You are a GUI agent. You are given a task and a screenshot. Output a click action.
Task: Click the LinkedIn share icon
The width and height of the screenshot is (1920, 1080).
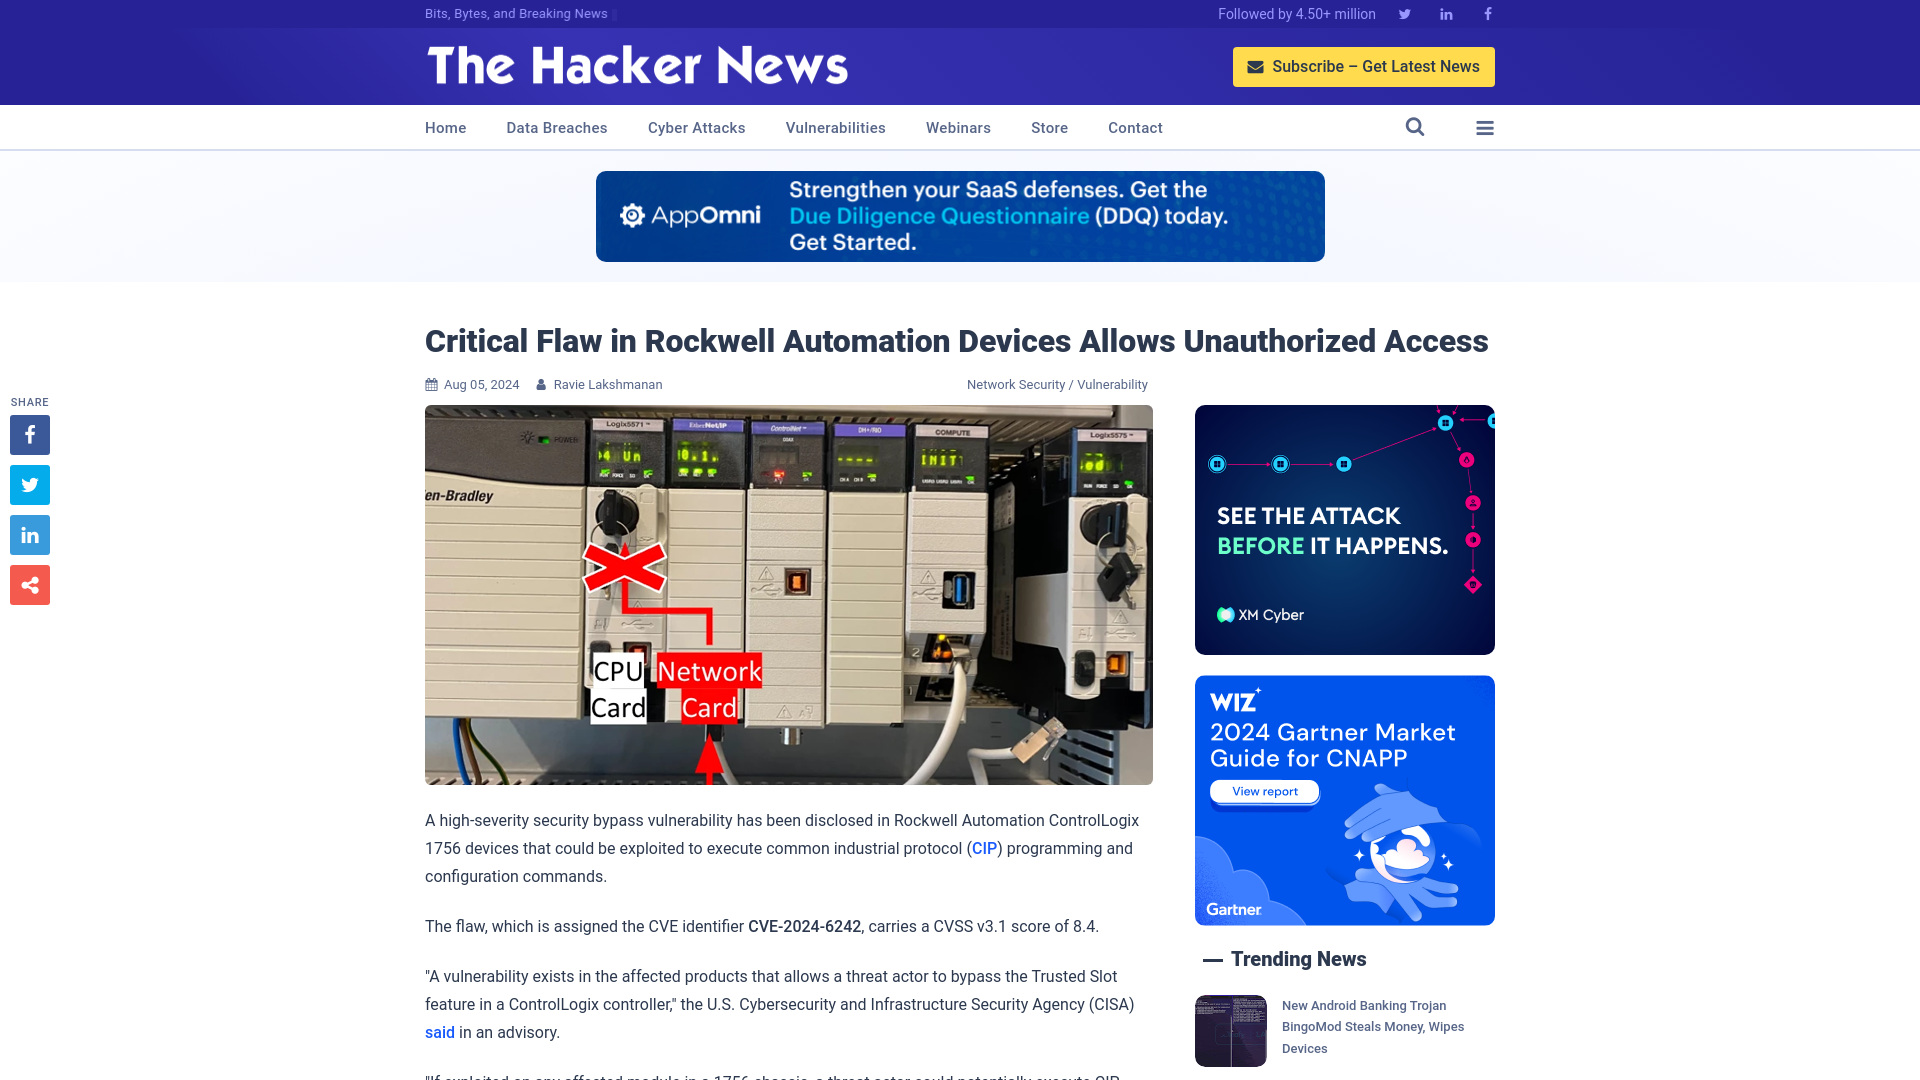[29, 534]
